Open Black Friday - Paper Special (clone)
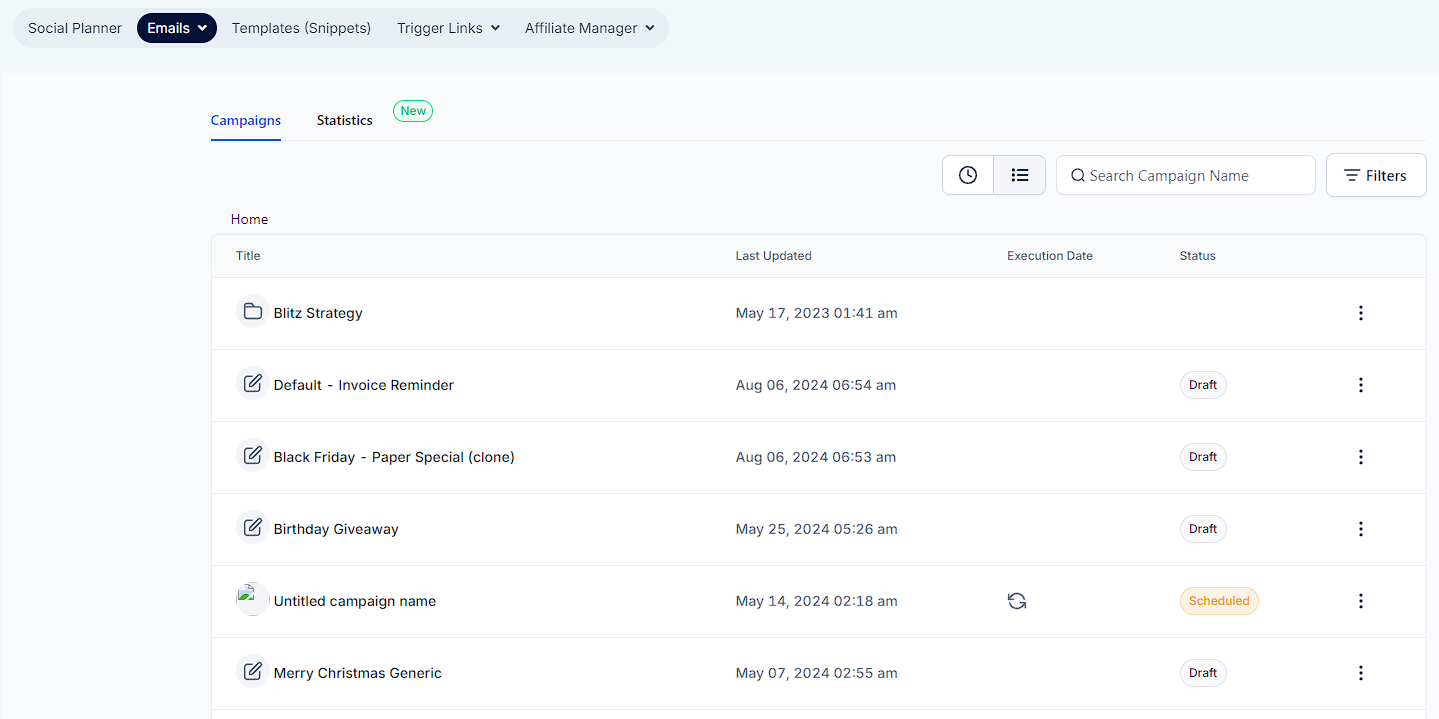Screen dimensions: 1439x719 394,457
